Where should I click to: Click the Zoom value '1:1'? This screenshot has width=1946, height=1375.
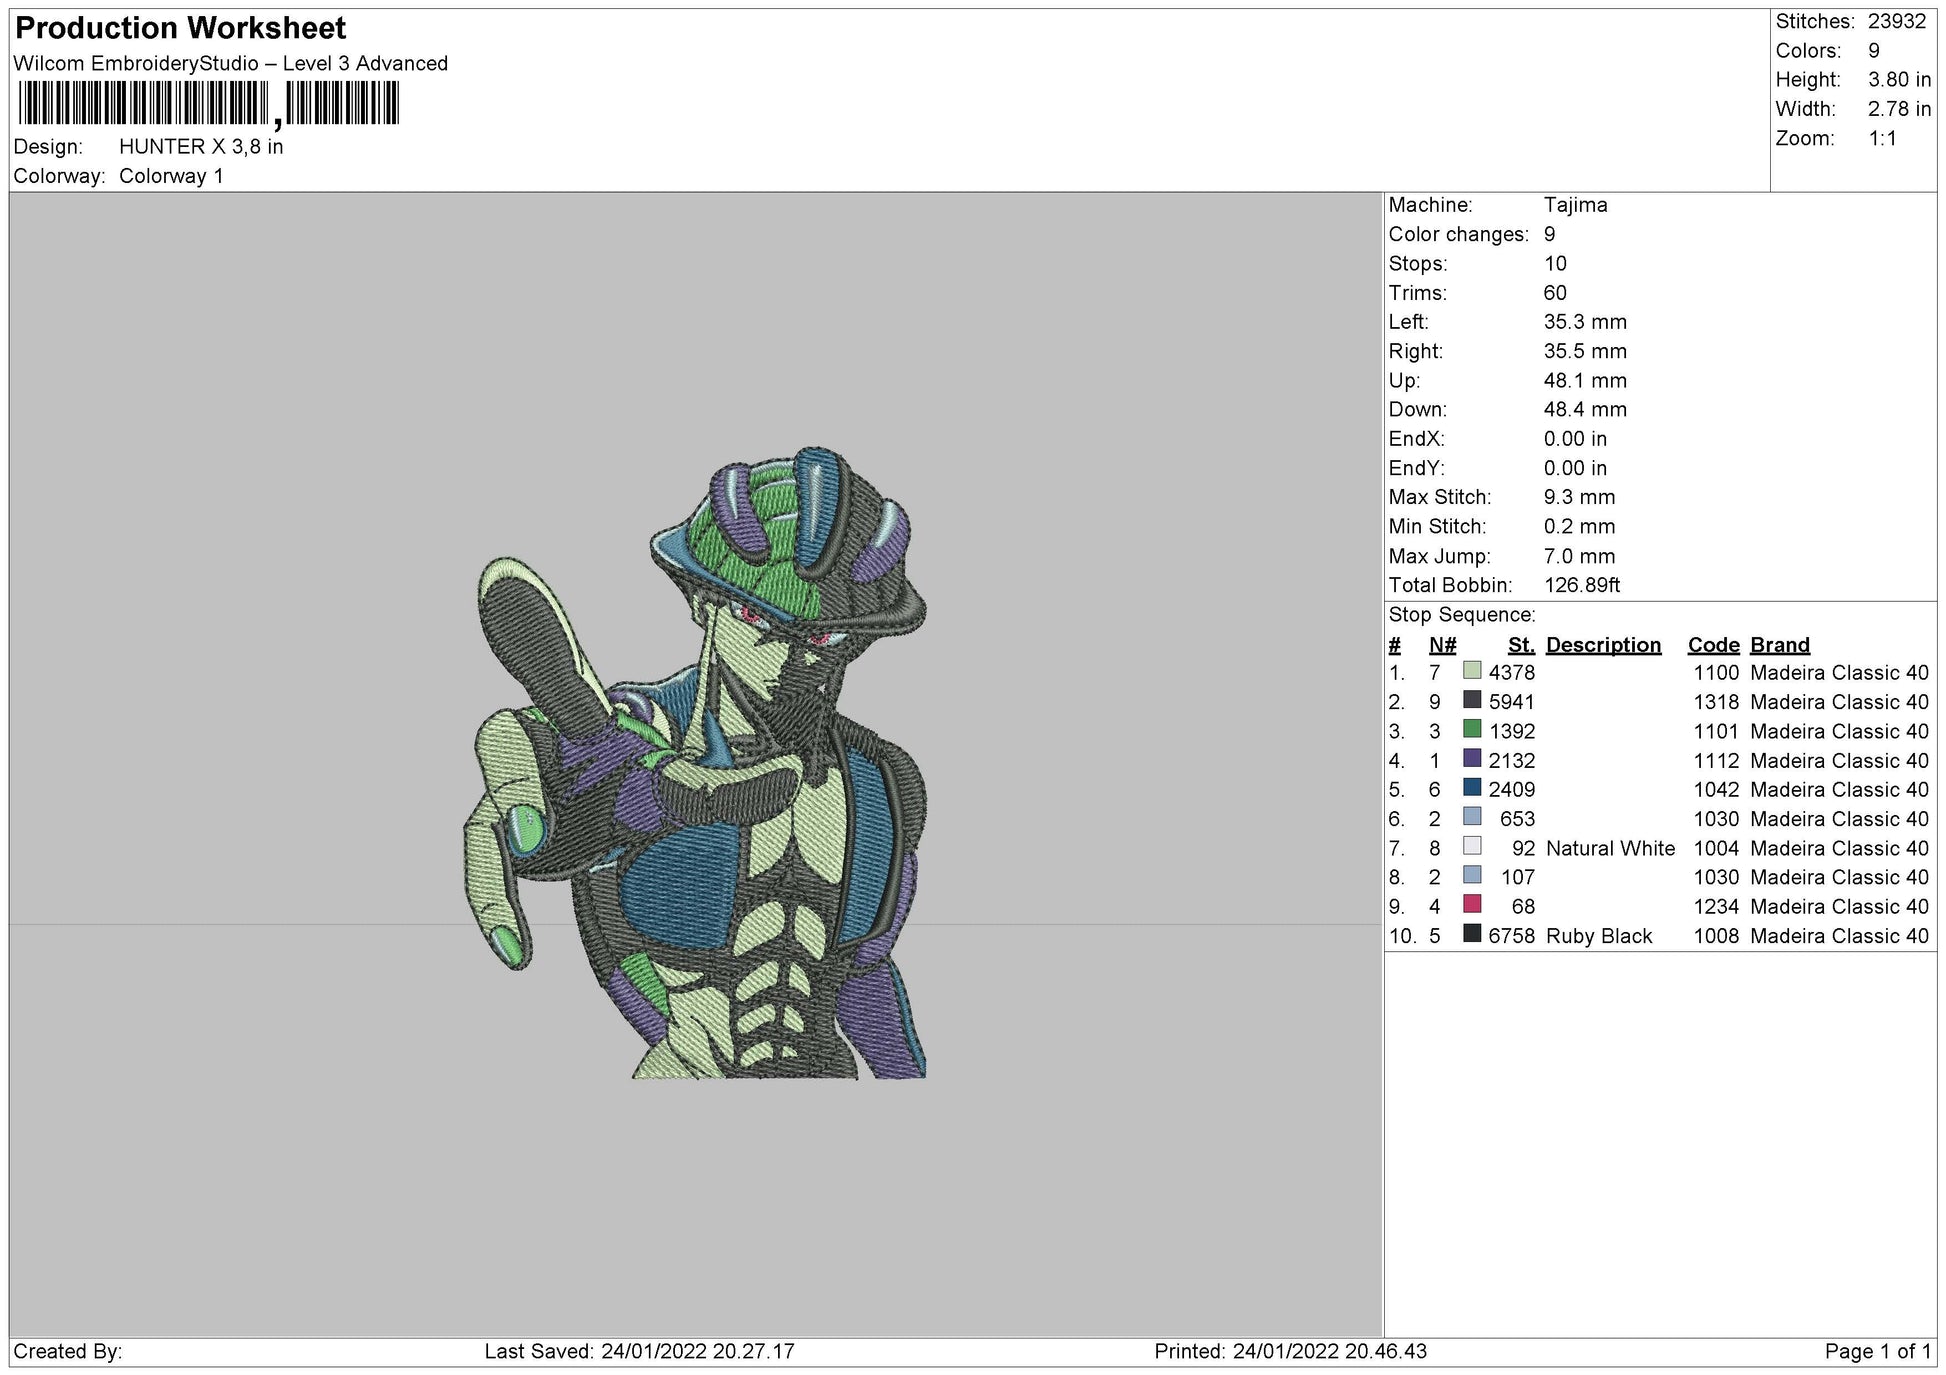(1883, 138)
